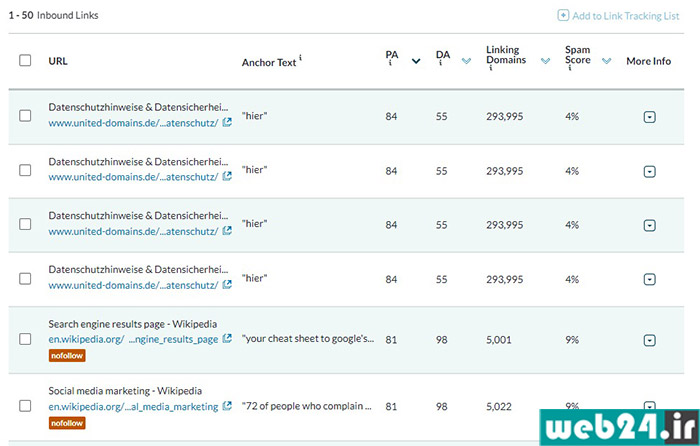
Task: Click the Spam Score column header
Action: 578,55
